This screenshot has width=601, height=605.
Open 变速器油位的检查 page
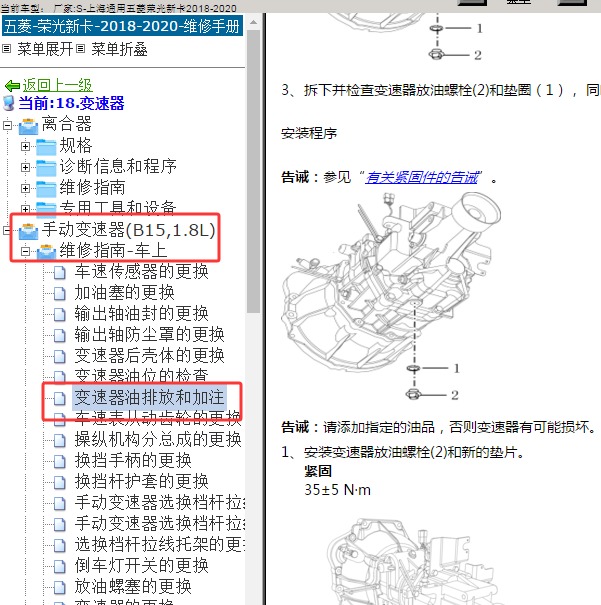click(x=142, y=375)
